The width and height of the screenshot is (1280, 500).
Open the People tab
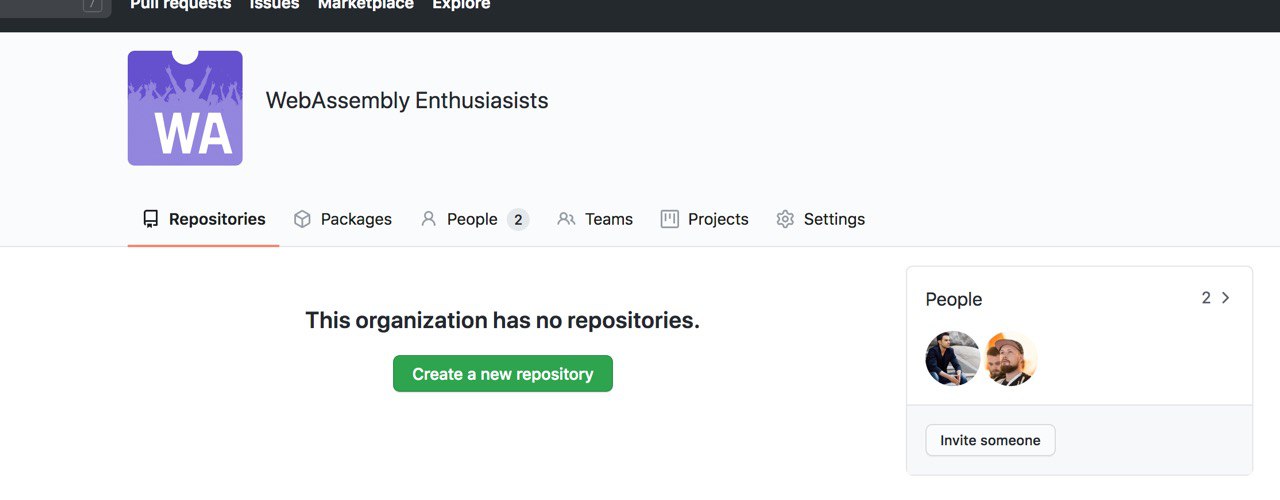474,219
